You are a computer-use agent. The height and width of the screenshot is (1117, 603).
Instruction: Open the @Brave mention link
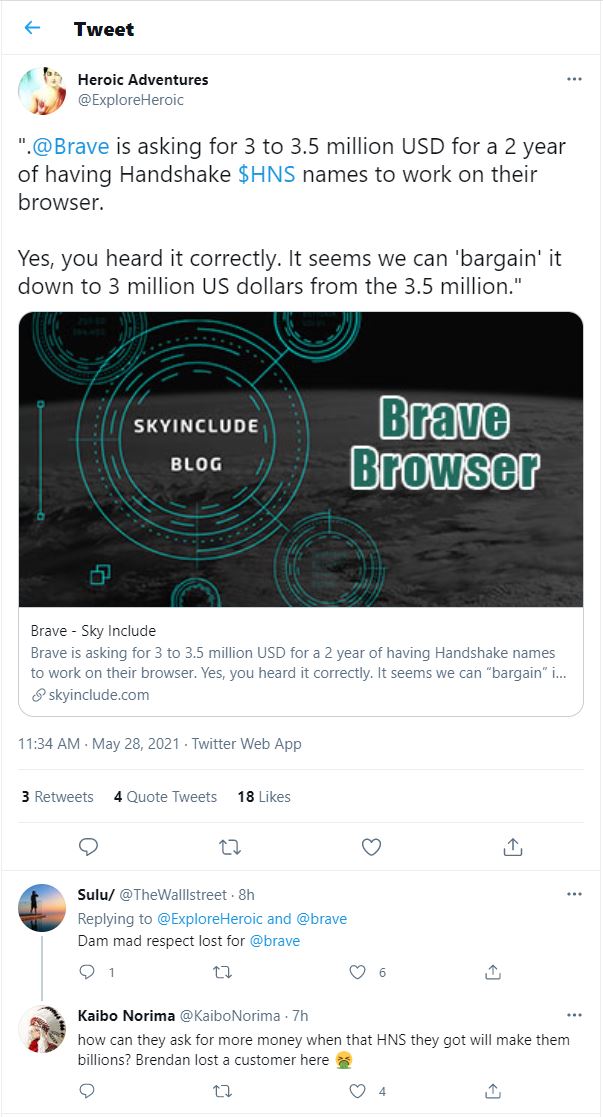(x=70, y=147)
